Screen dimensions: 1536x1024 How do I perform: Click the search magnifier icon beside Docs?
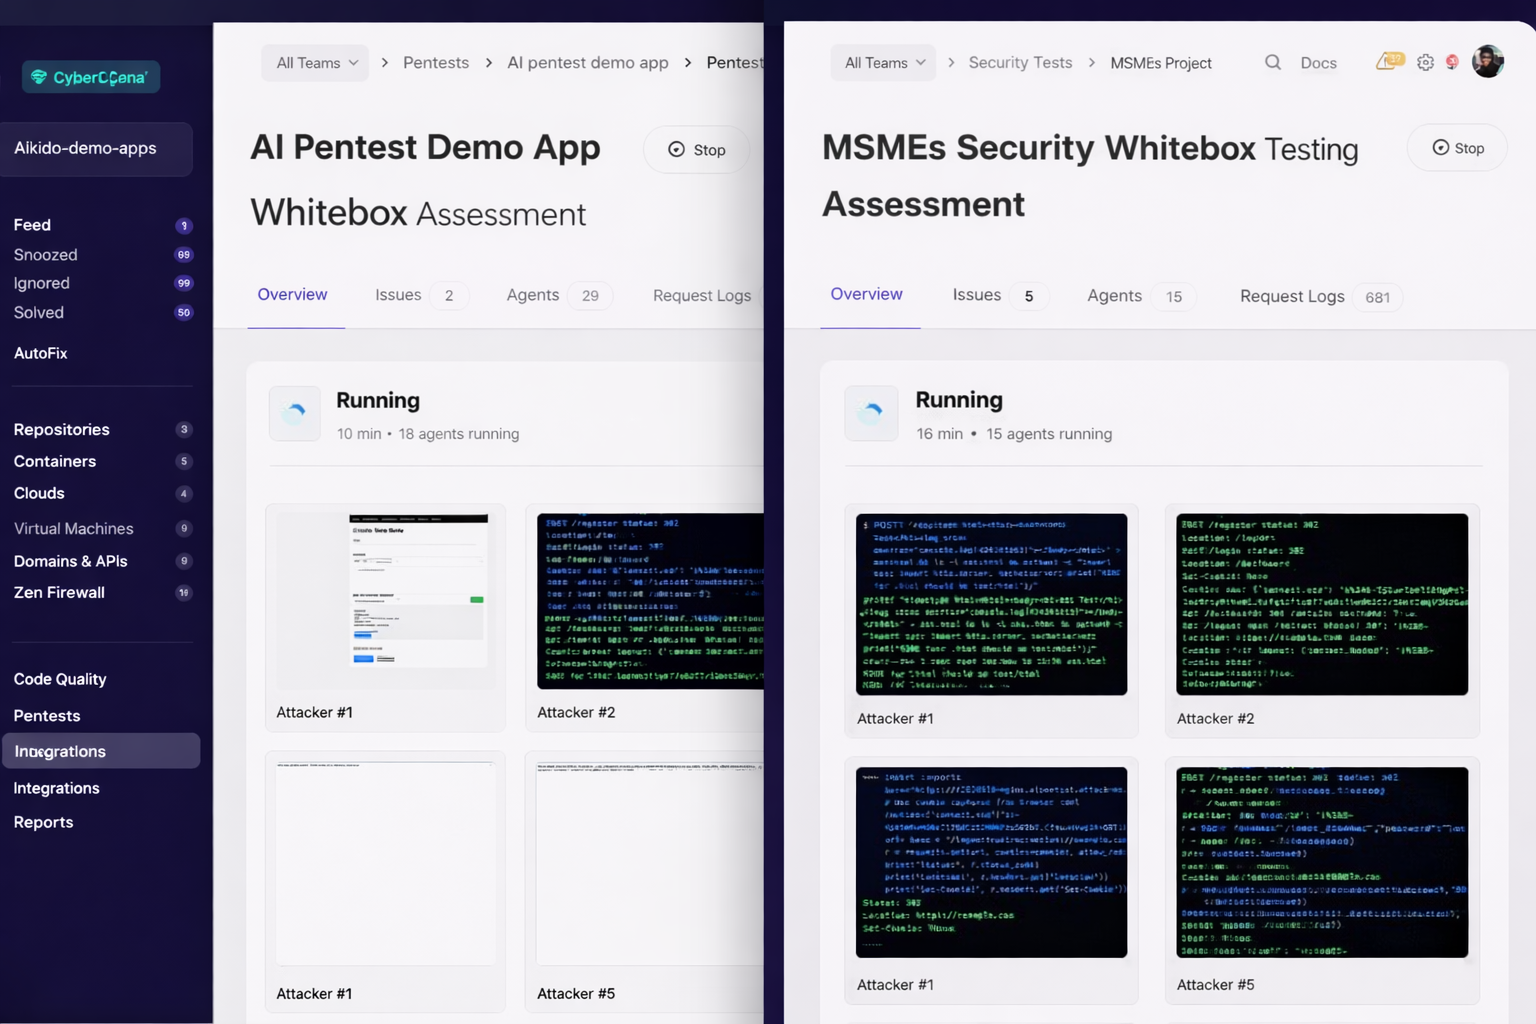click(x=1272, y=62)
